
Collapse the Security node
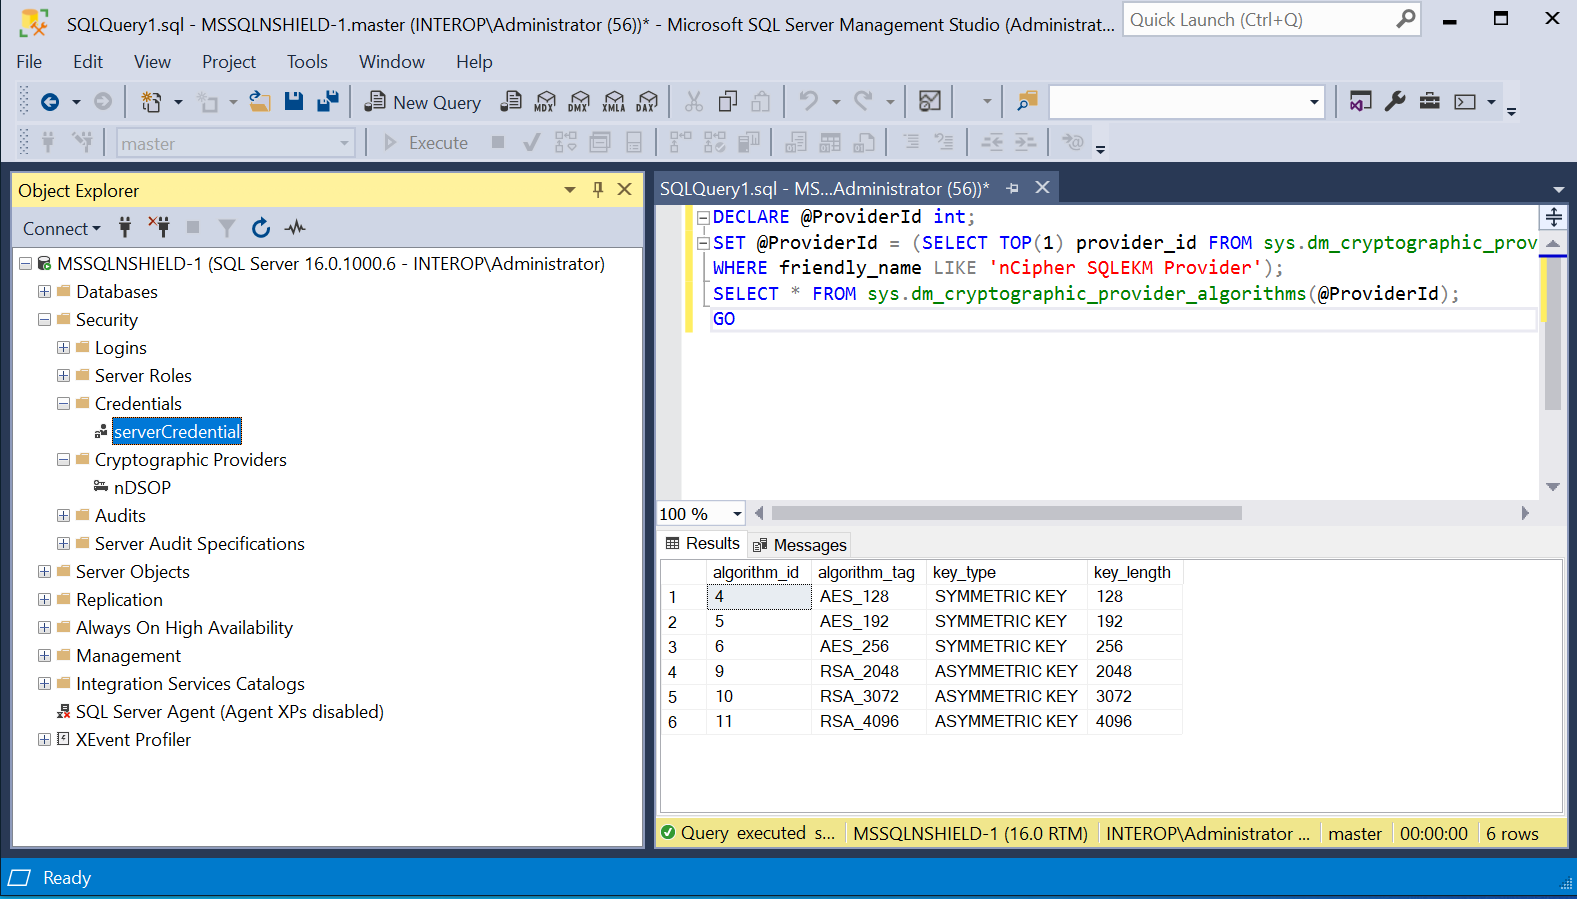click(44, 320)
